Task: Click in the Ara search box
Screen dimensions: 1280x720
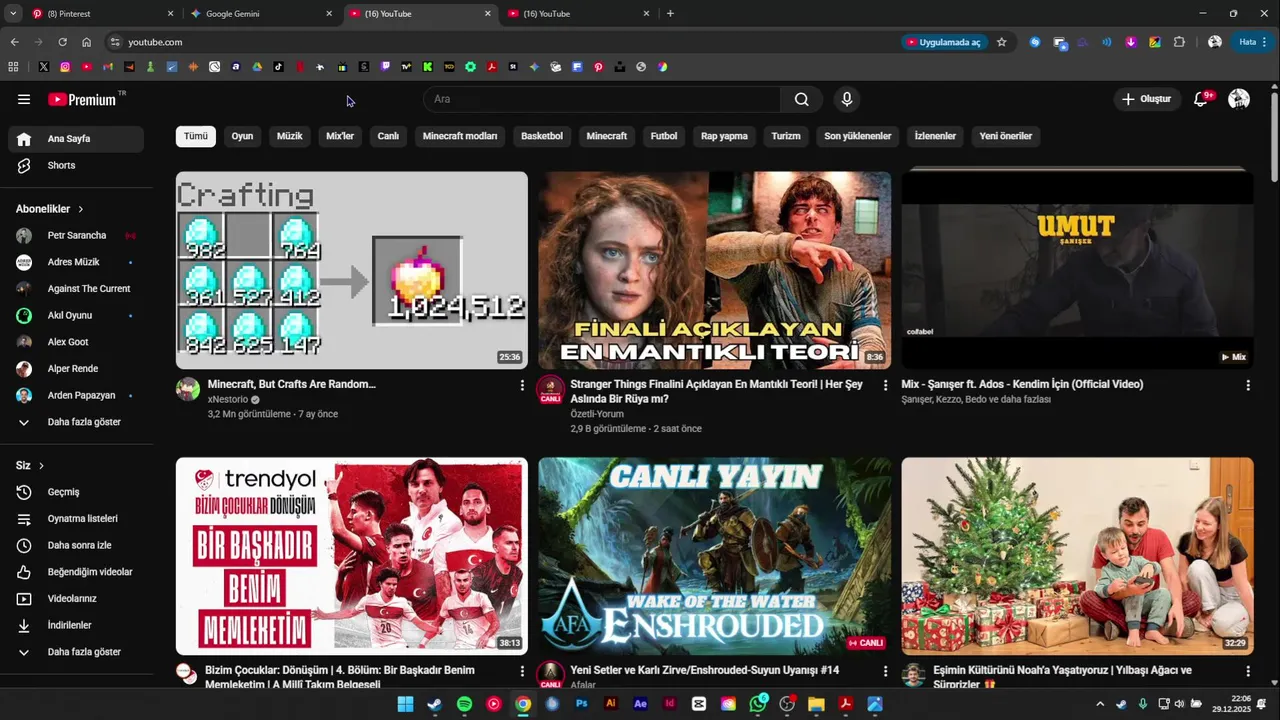Action: pyautogui.click(x=602, y=99)
